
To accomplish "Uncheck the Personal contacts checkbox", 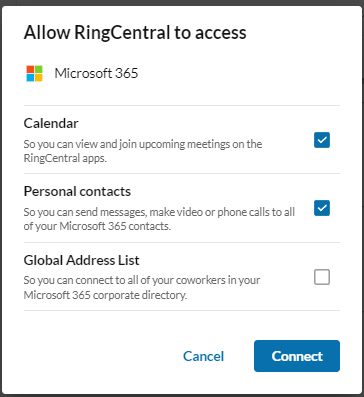I will [322, 208].
